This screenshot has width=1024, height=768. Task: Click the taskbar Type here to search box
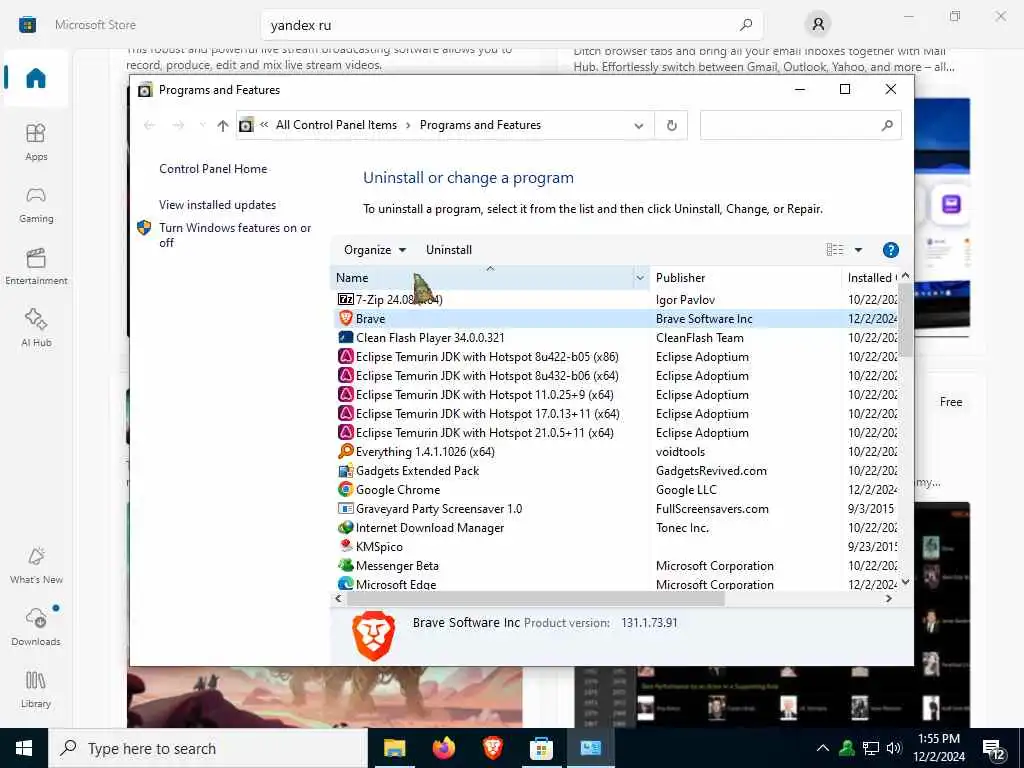[208, 748]
